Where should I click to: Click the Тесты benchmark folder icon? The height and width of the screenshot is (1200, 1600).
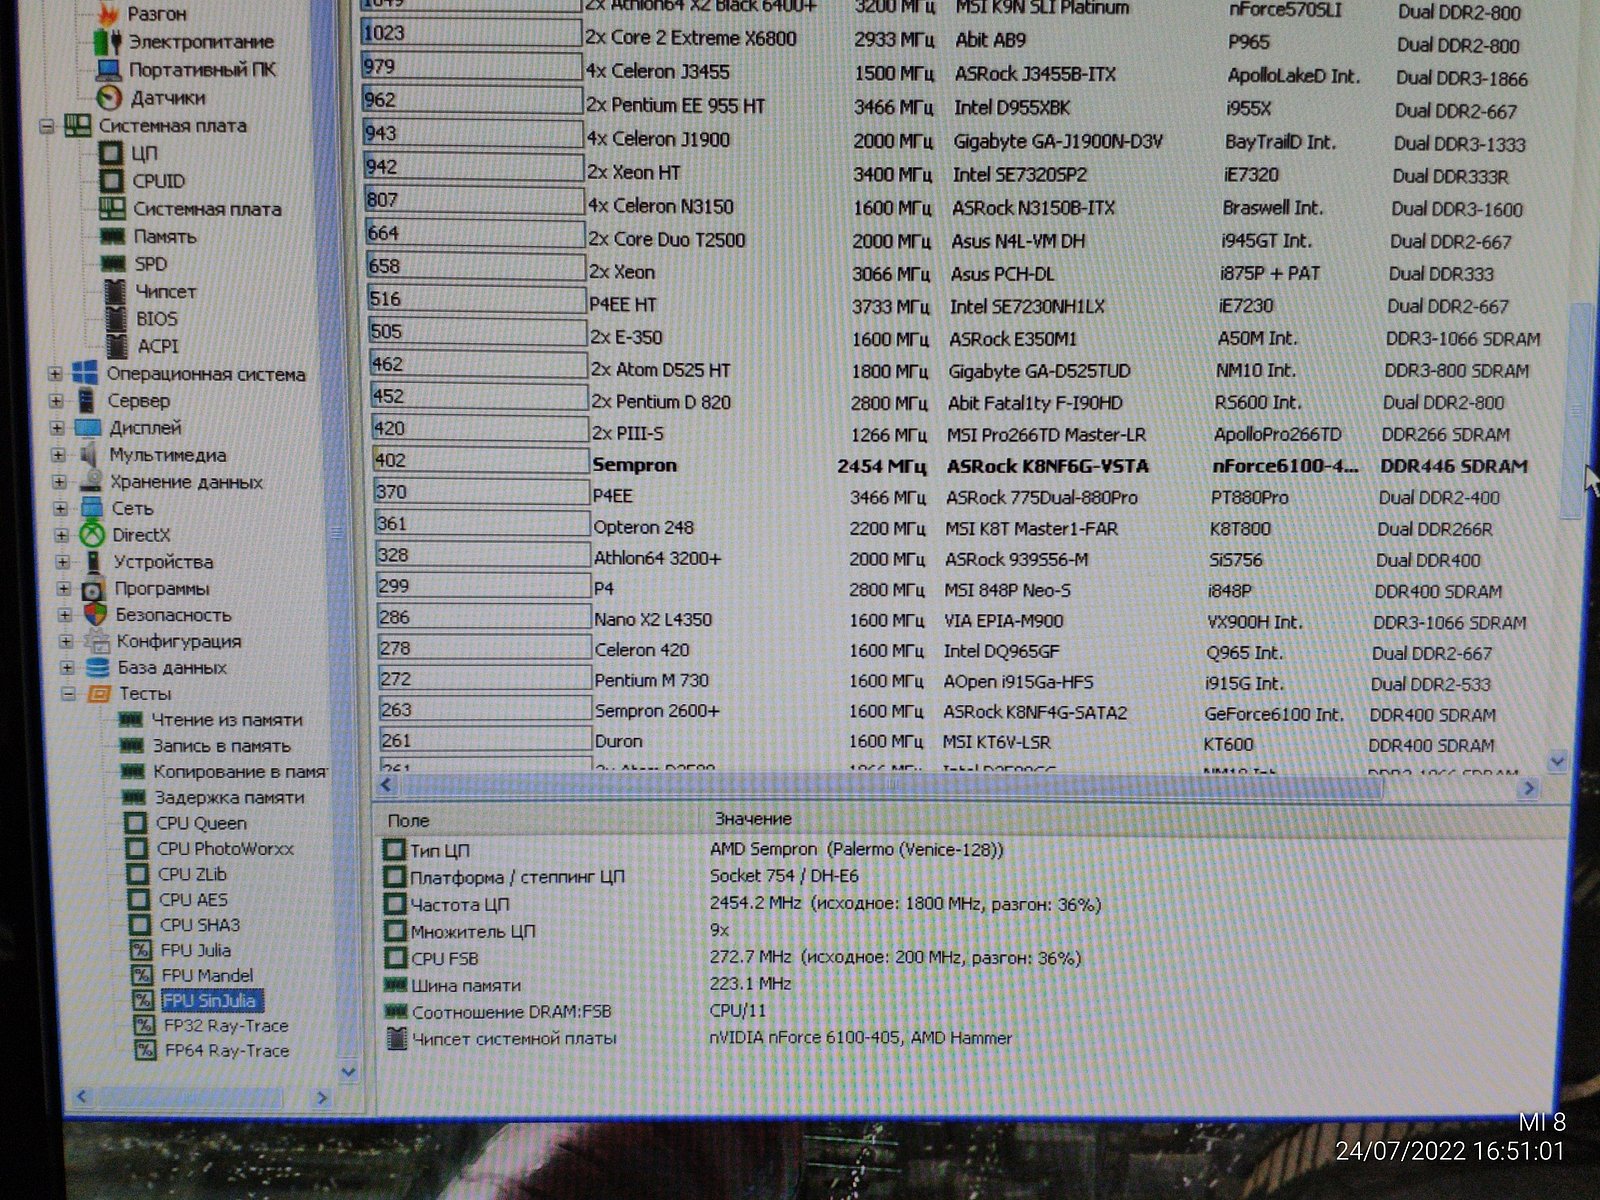point(99,694)
